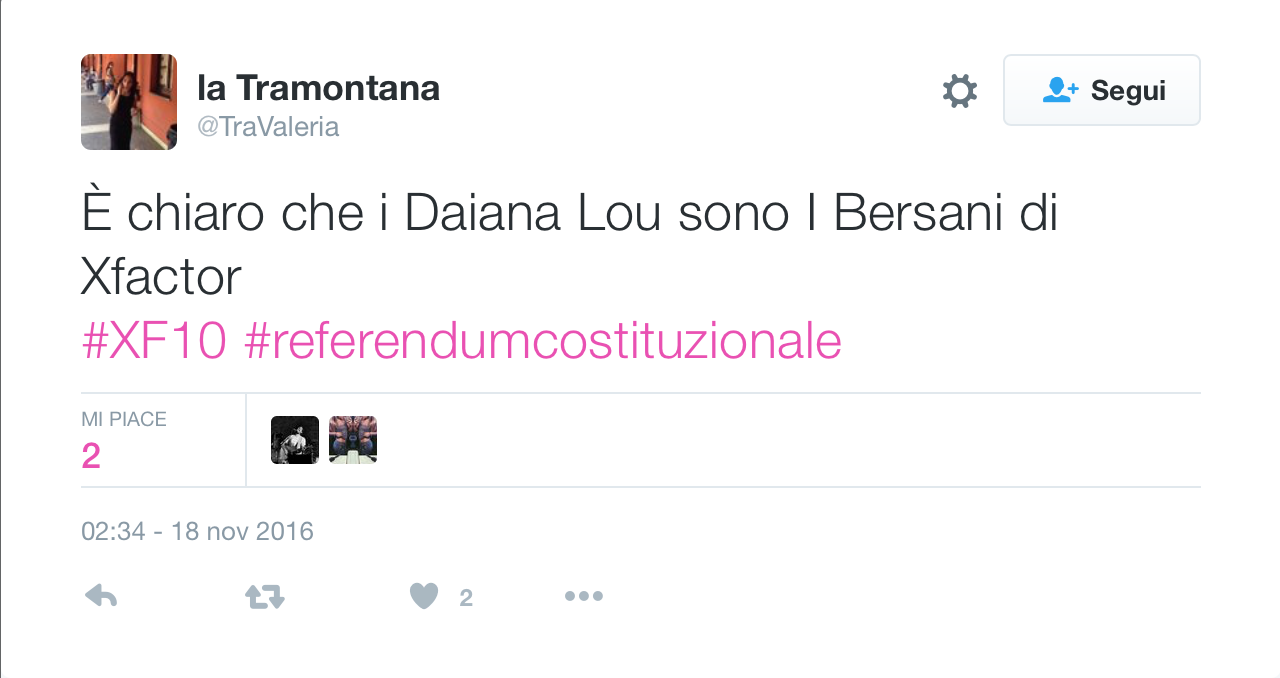Screen dimensions: 1280x678
Task: Open the #XF10 hashtag
Action: (x=154, y=342)
